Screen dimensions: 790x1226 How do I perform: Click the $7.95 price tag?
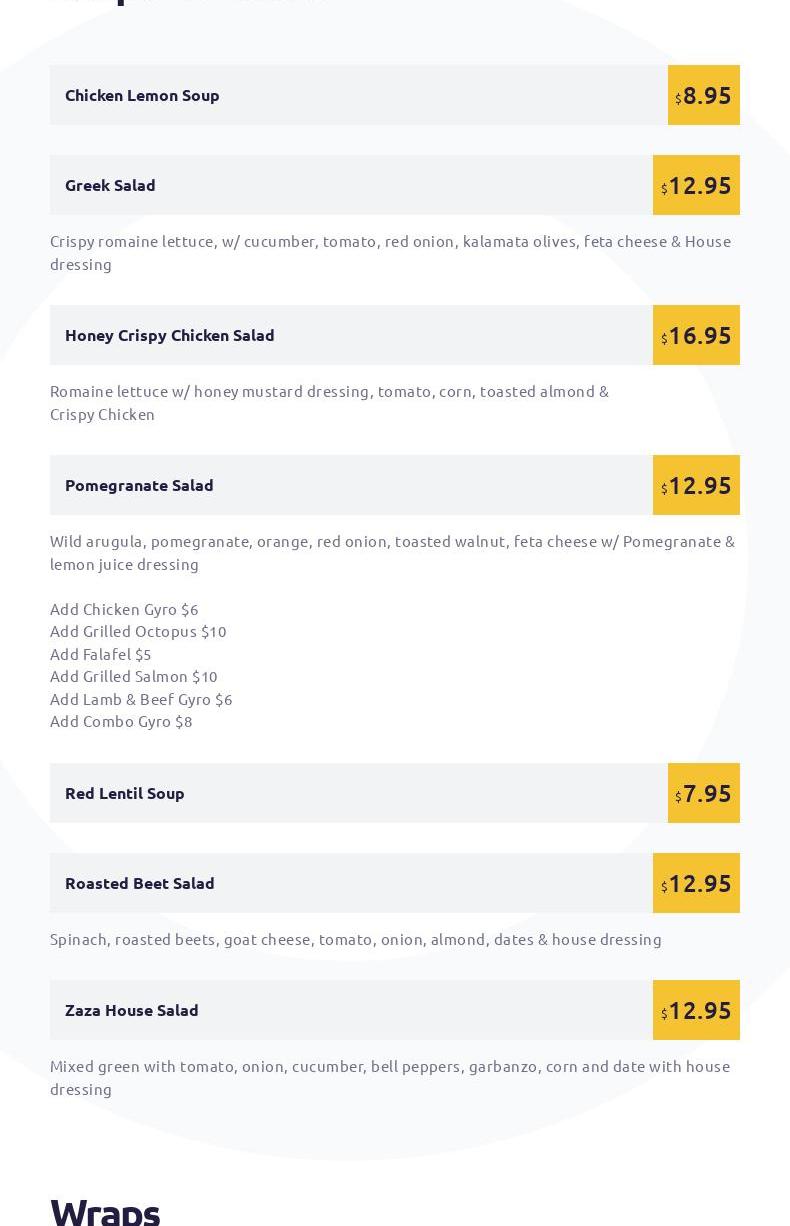click(704, 793)
